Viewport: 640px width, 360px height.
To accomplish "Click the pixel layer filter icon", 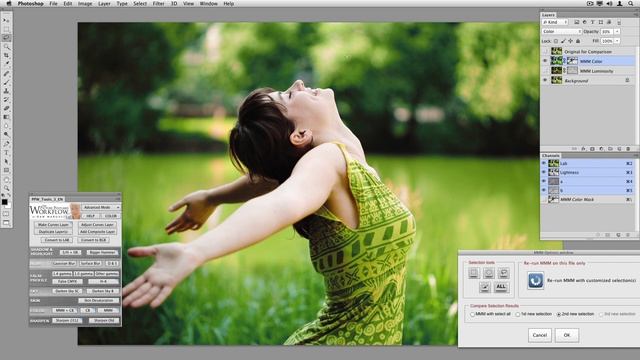I will point(577,22).
